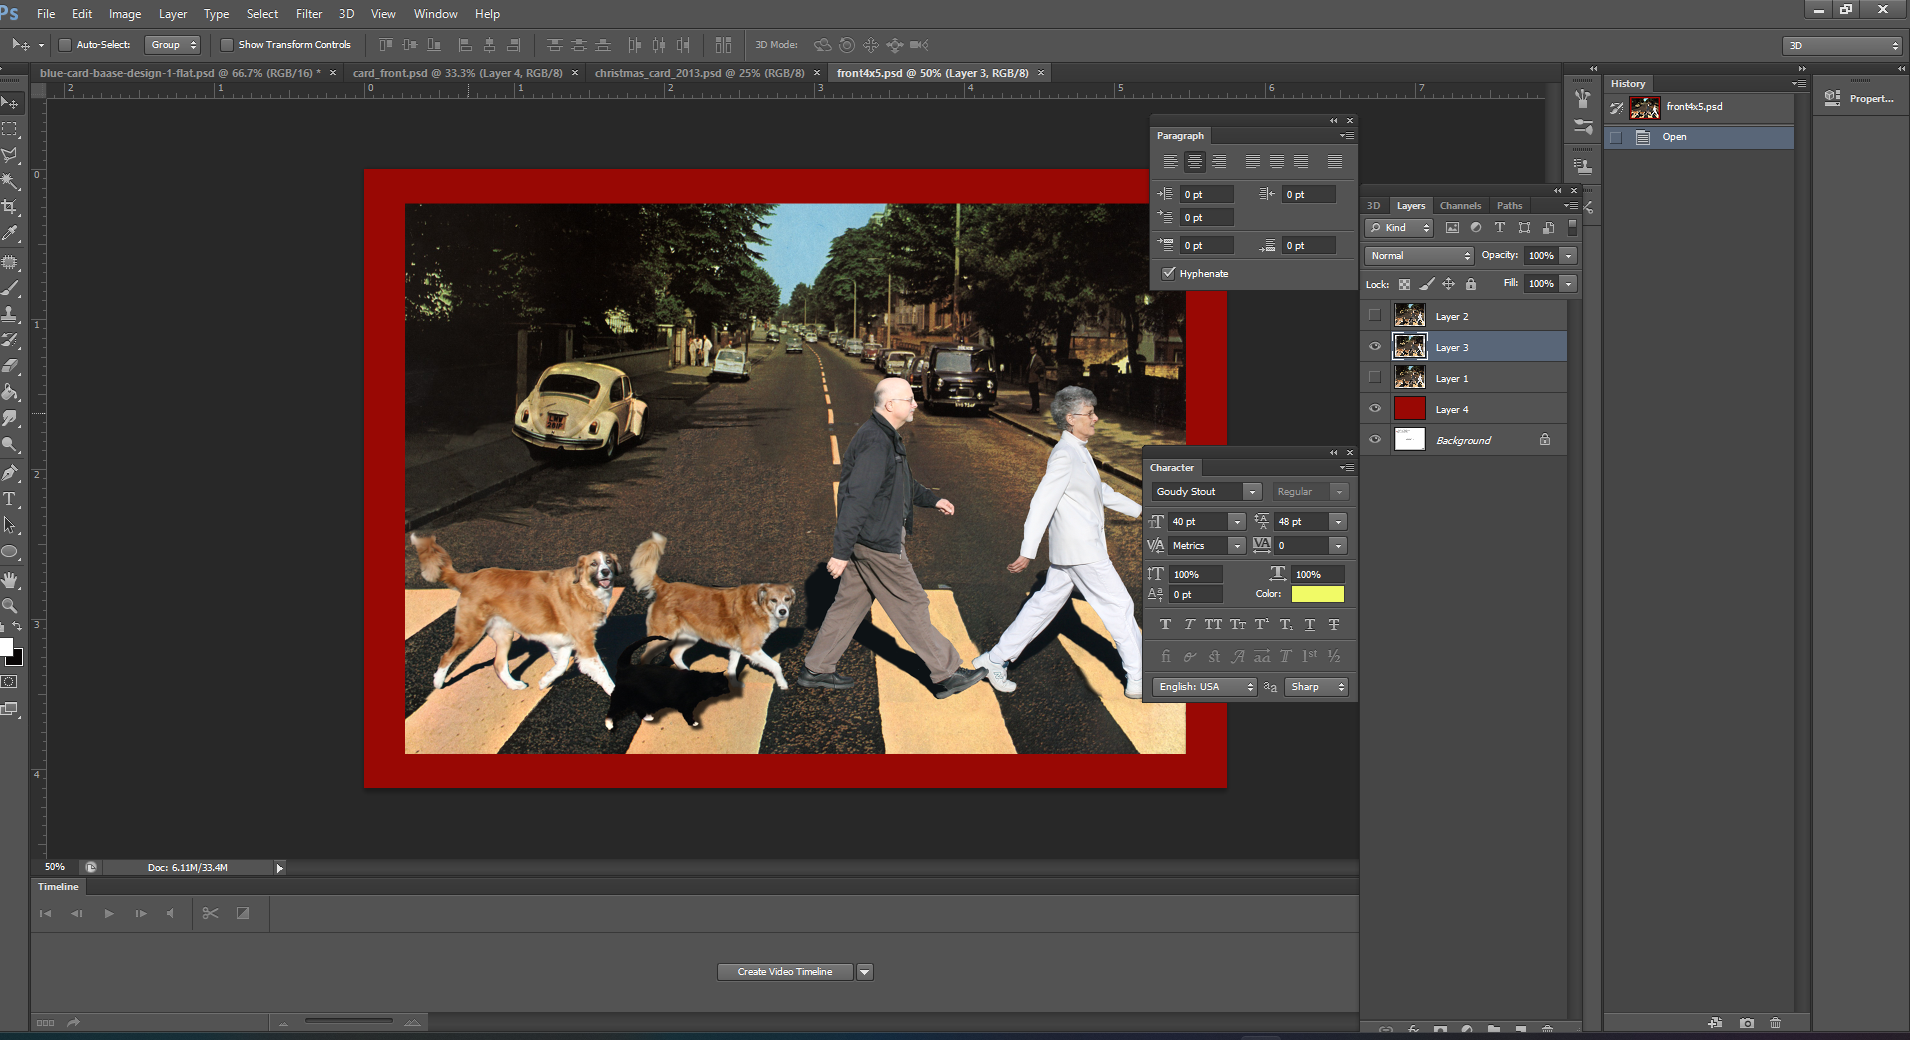Image resolution: width=1928 pixels, height=1040 pixels.
Task: Select the Crop tool
Action: pyautogui.click(x=10, y=207)
